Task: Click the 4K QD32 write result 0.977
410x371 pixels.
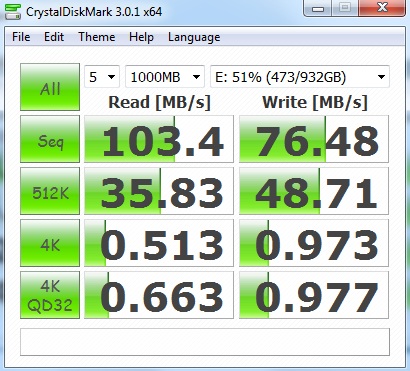Action: (x=314, y=295)
